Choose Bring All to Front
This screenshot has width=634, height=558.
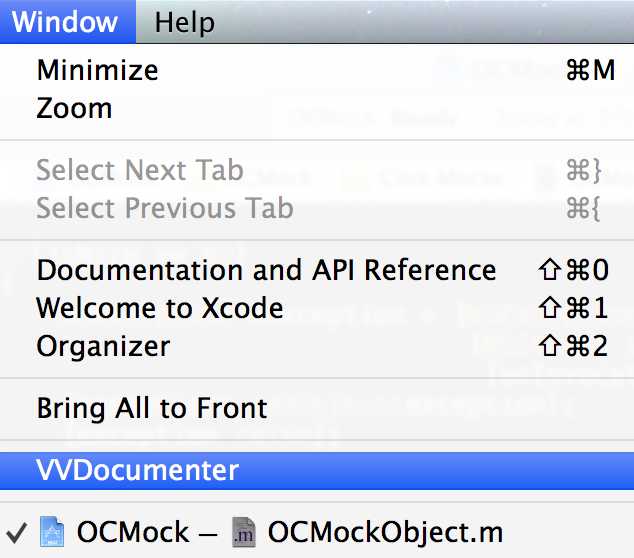pos(152,408)
